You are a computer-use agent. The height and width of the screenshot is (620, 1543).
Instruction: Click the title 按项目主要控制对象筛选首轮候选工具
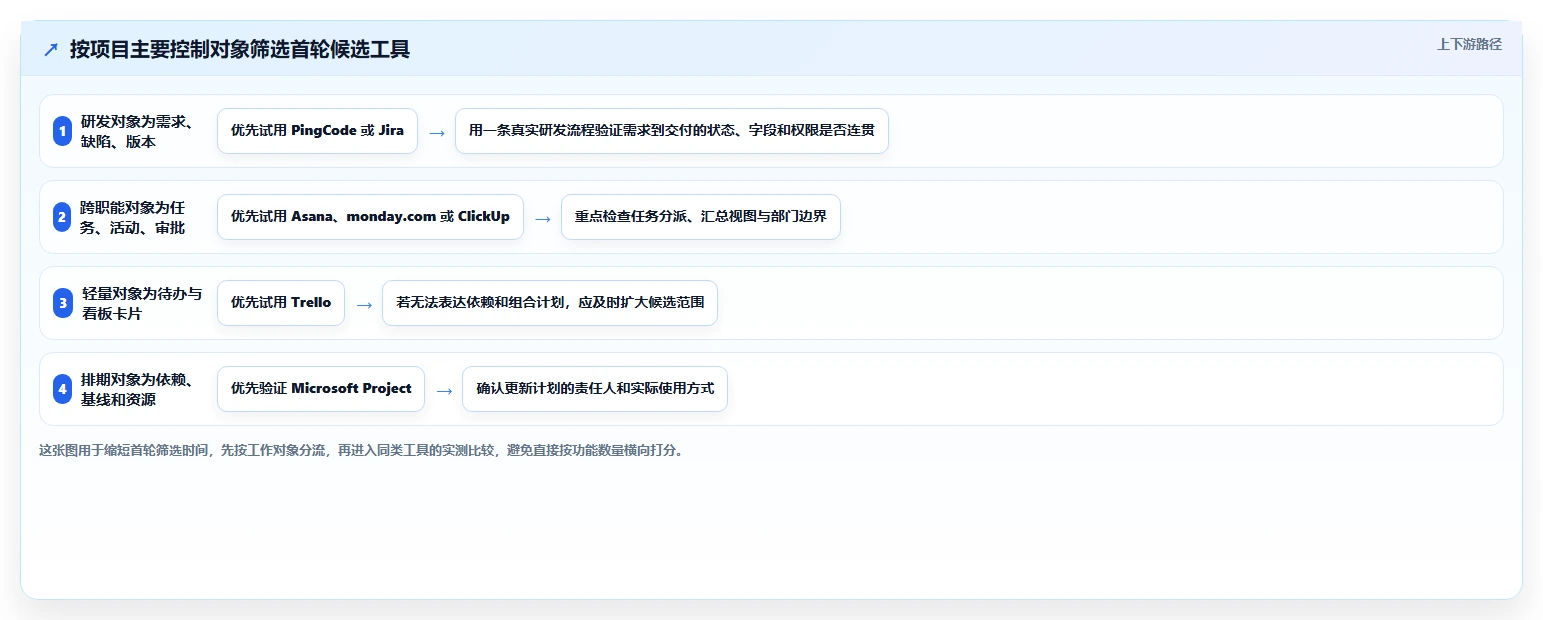point(240,49)
